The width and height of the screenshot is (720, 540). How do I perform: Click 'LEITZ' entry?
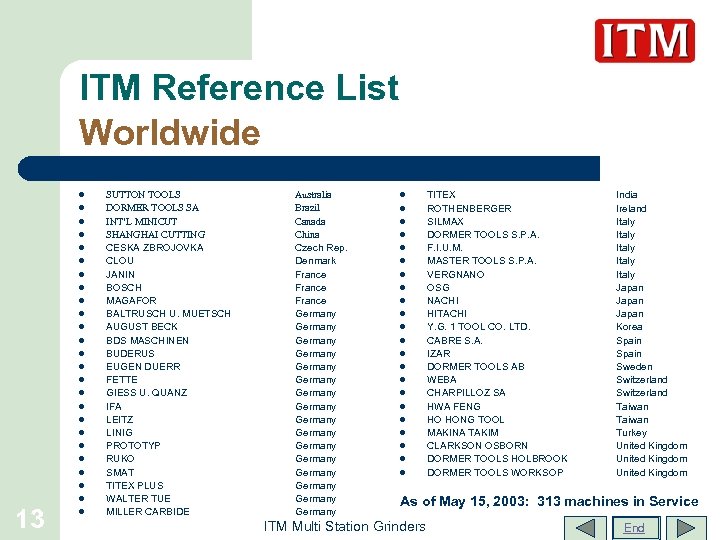tap(119, 420)
